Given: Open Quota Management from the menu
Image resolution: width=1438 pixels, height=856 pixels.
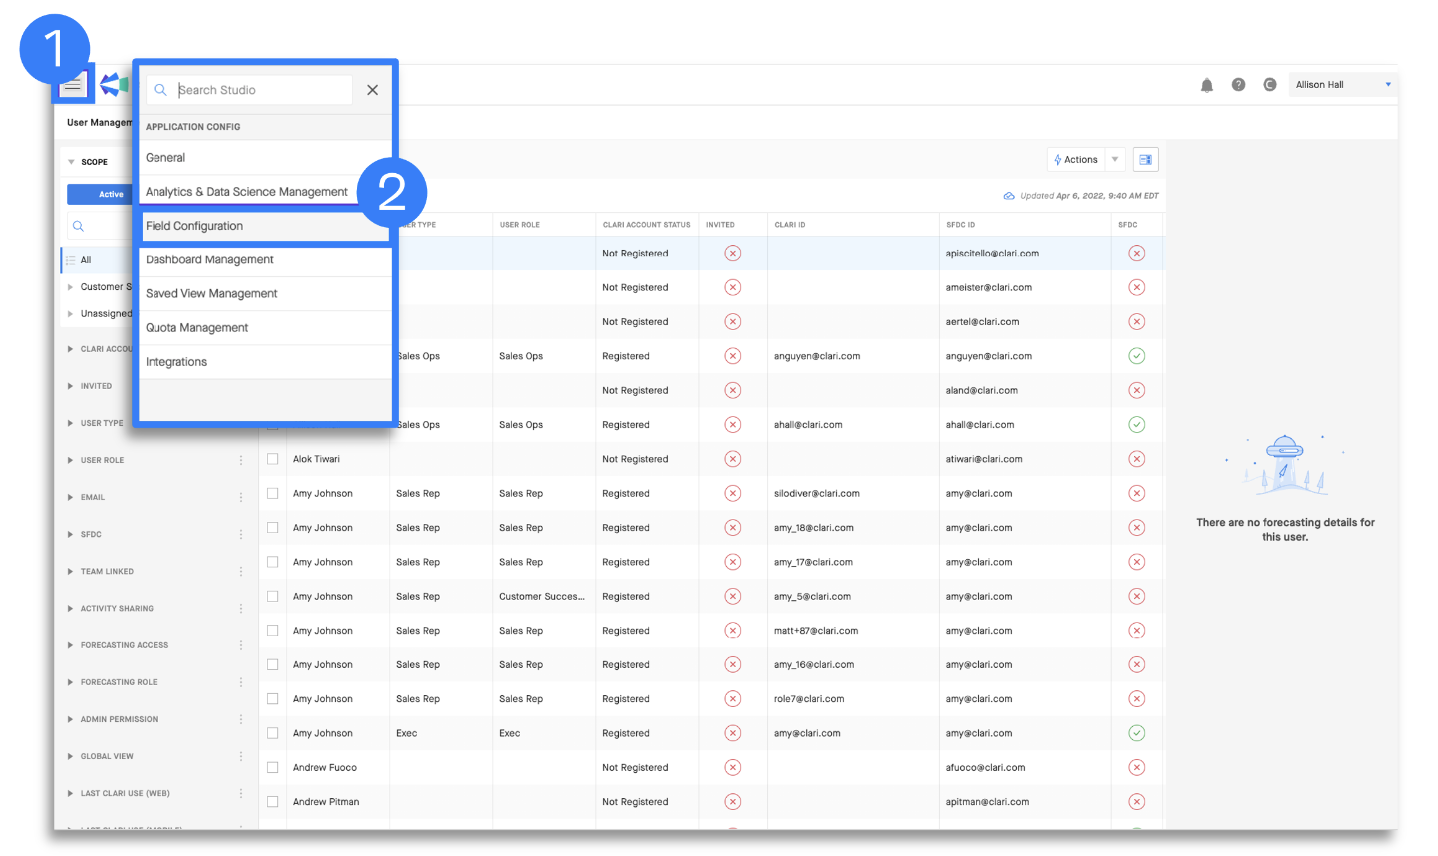Looking at the screenshot, I should click(265, 328).
